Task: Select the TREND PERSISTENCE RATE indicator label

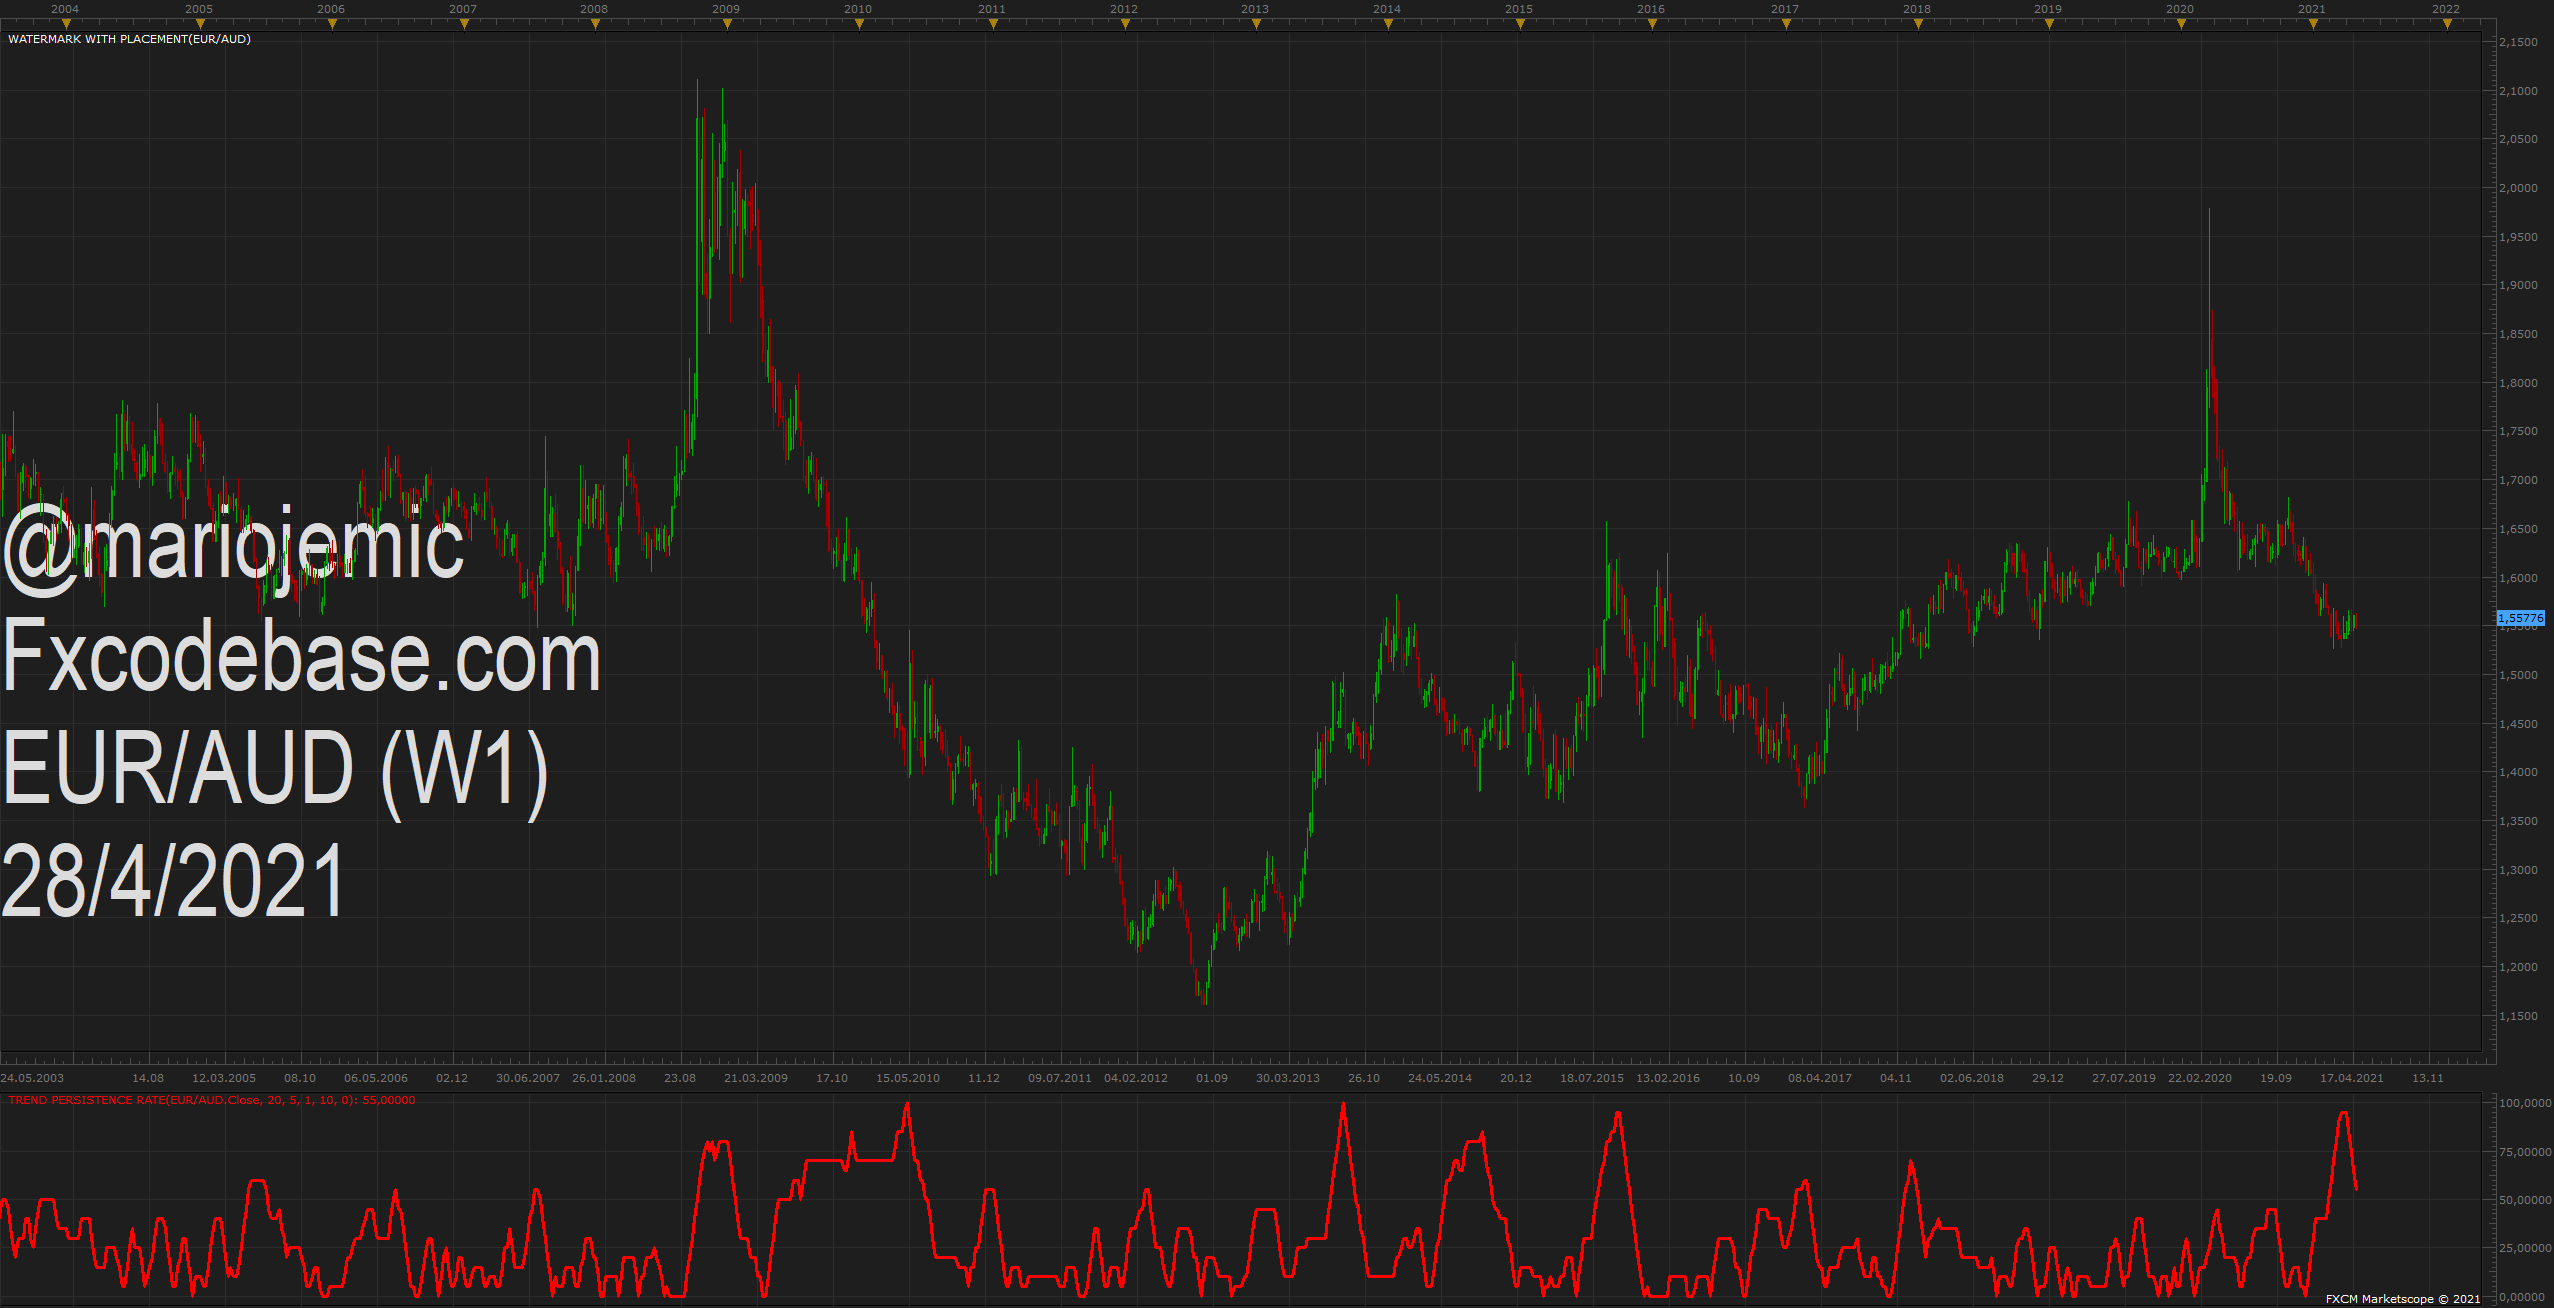Action: 211,1100
